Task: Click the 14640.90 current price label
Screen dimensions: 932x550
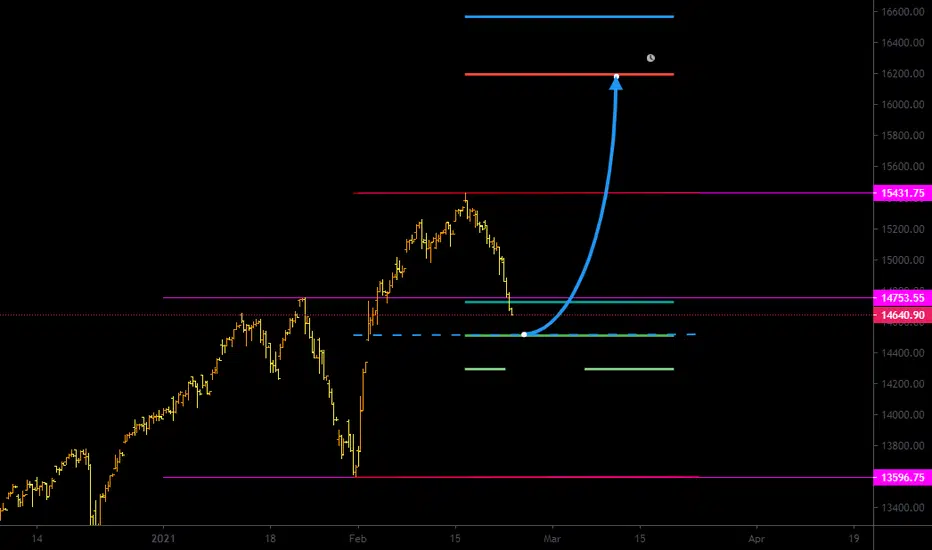Action: point(902,315)
